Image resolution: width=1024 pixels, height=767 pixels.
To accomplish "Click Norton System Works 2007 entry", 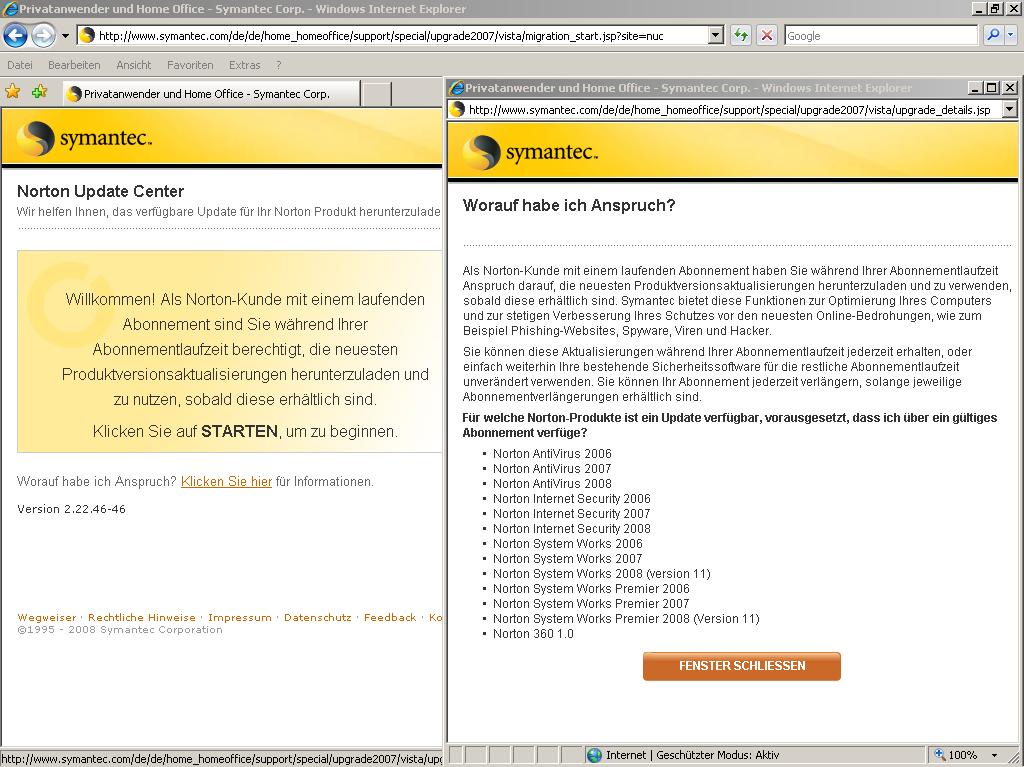I will click(x=568, y=559).
